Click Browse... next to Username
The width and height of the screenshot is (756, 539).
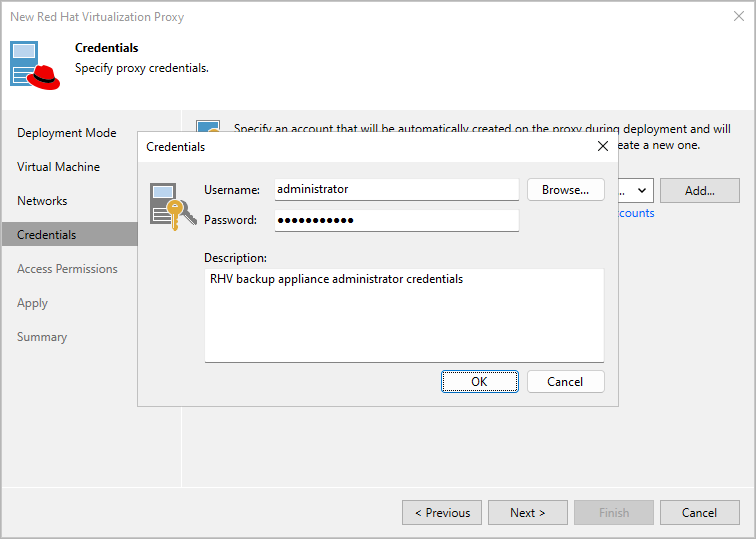point(566,190)
